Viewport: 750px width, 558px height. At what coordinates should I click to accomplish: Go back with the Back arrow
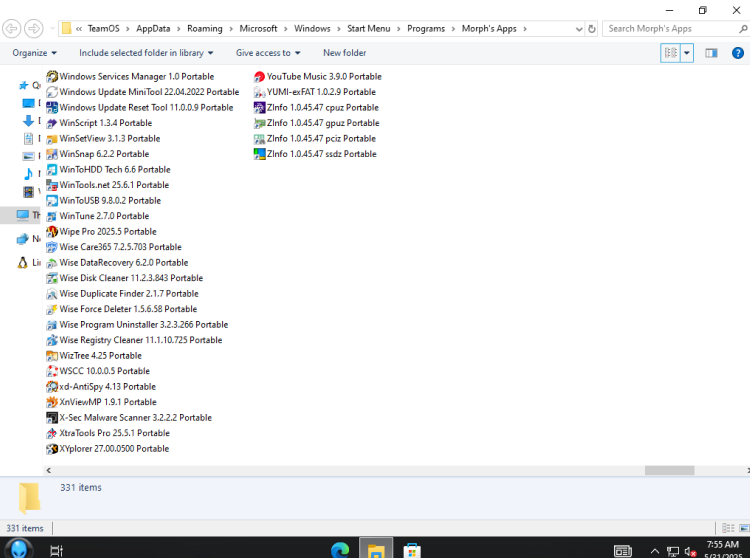pos(11,29)
